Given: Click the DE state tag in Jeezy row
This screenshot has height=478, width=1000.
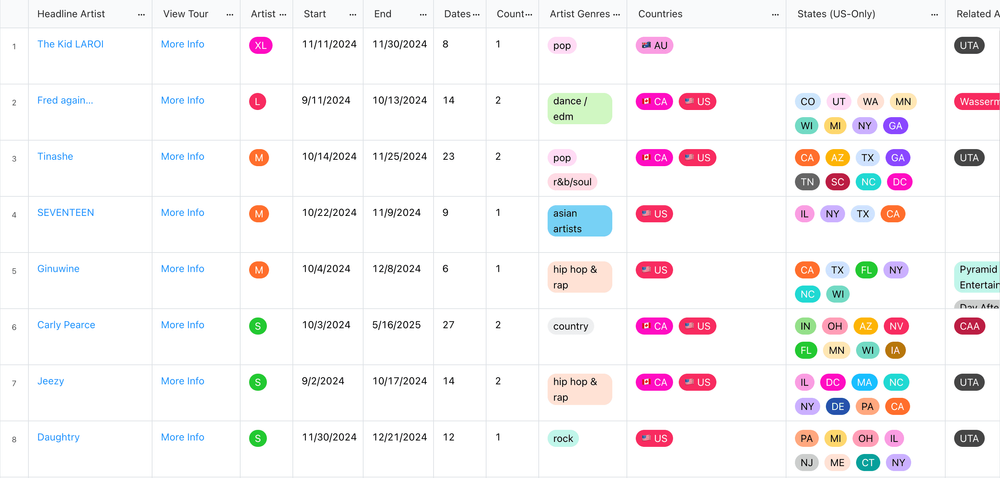Looking at the screenshot, I should point(838,406).
